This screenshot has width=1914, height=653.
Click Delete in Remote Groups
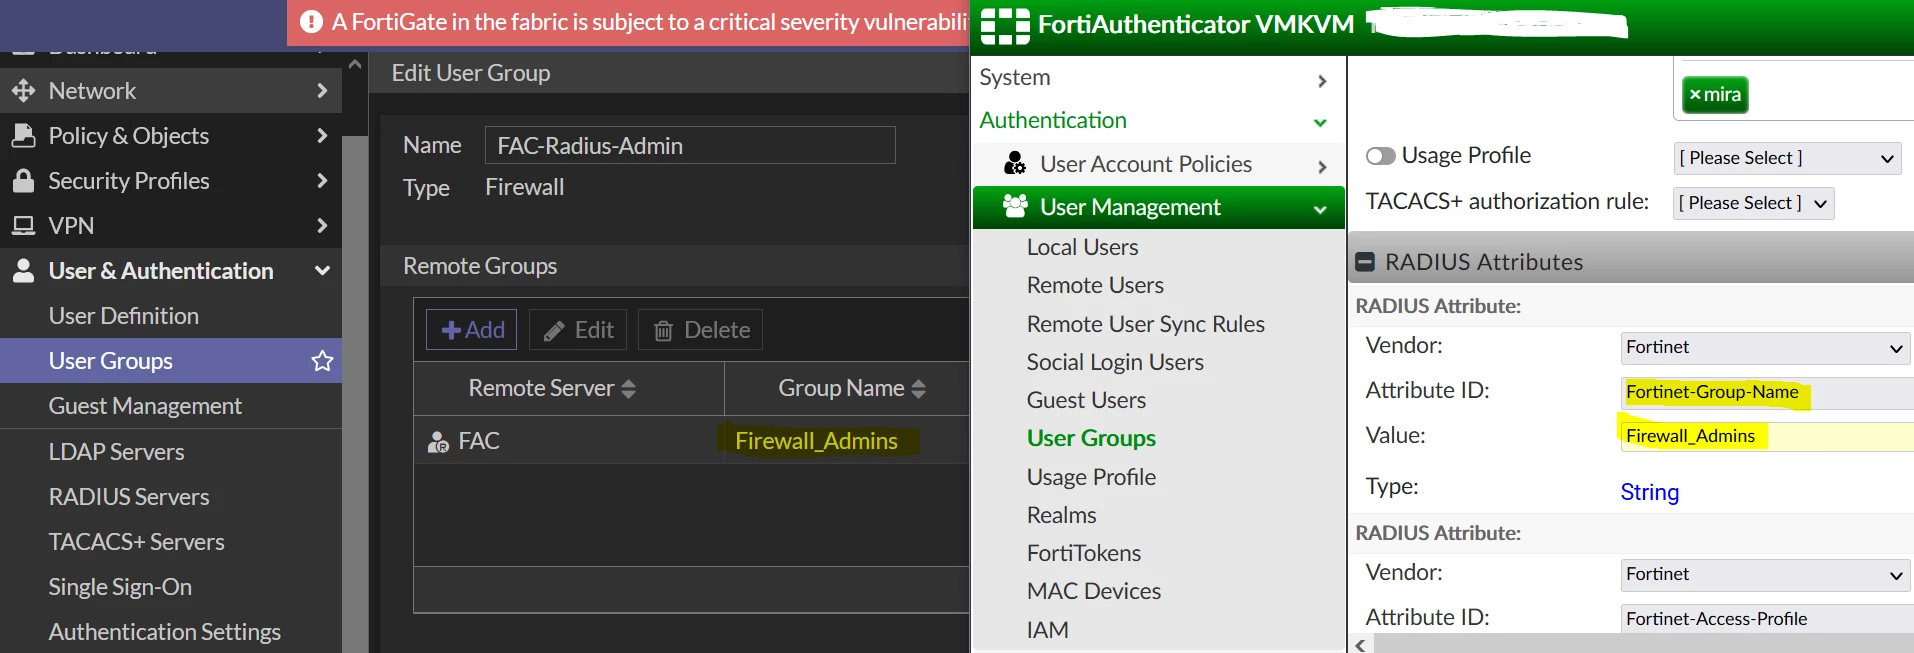(700, 330)
